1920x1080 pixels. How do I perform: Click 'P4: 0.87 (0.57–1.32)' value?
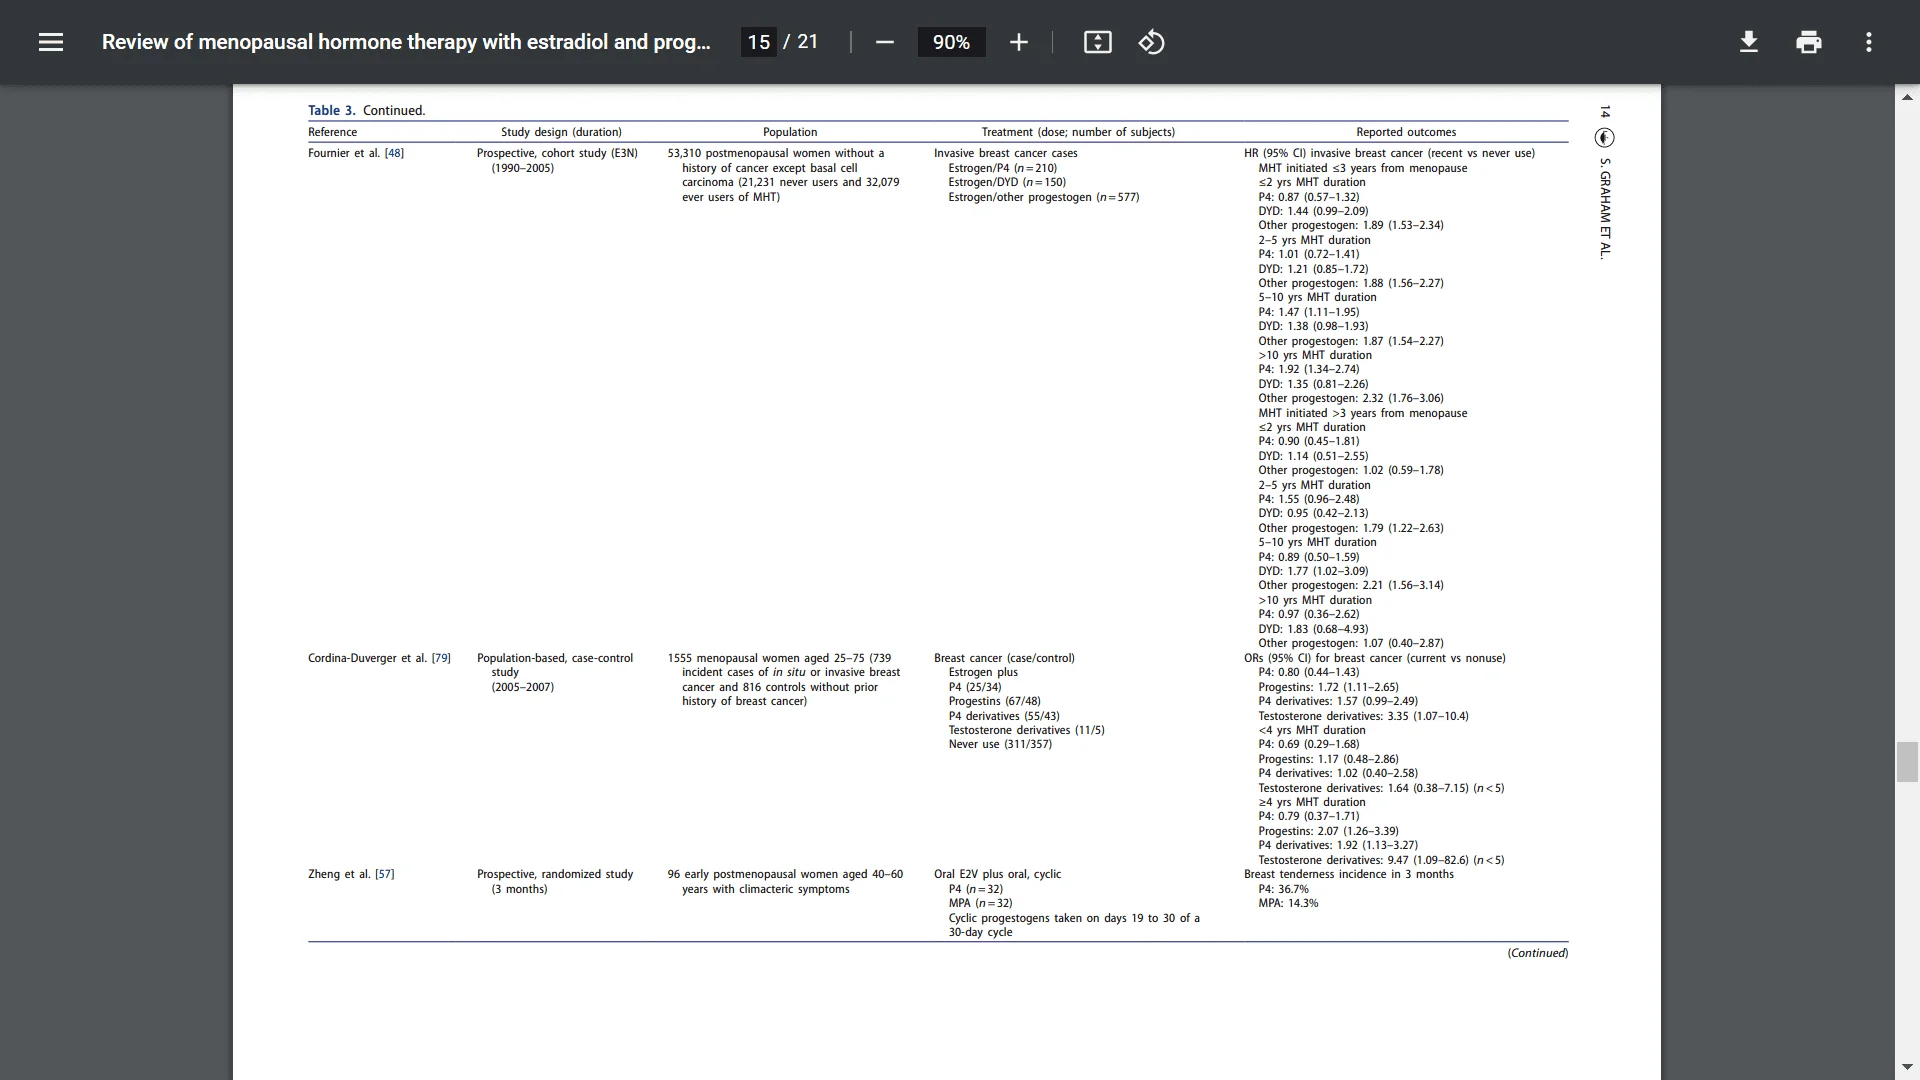(1308, 197)
